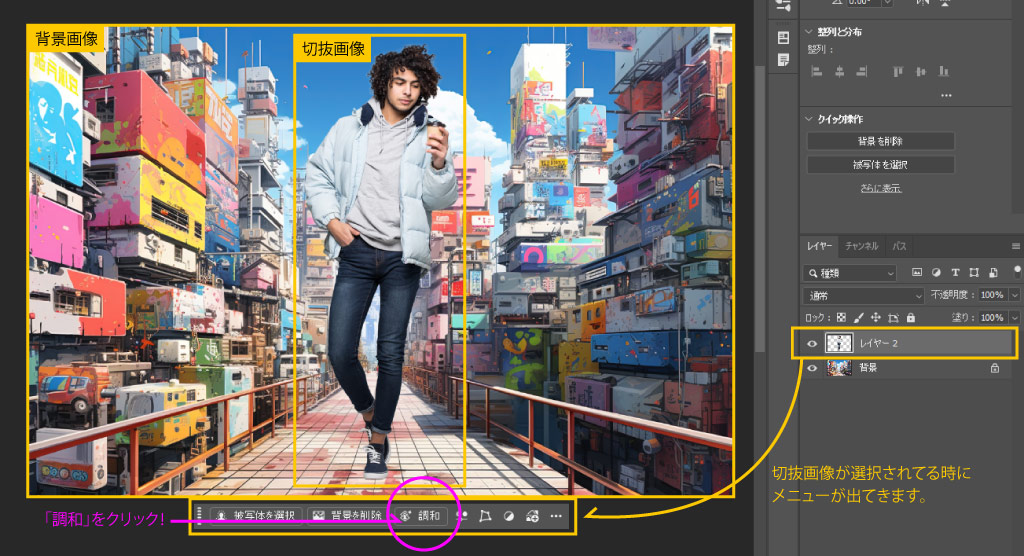This screenshot has width=1024, height=556.
Task: Collapse the 整列と分布 section
Action: coord(809,32)
